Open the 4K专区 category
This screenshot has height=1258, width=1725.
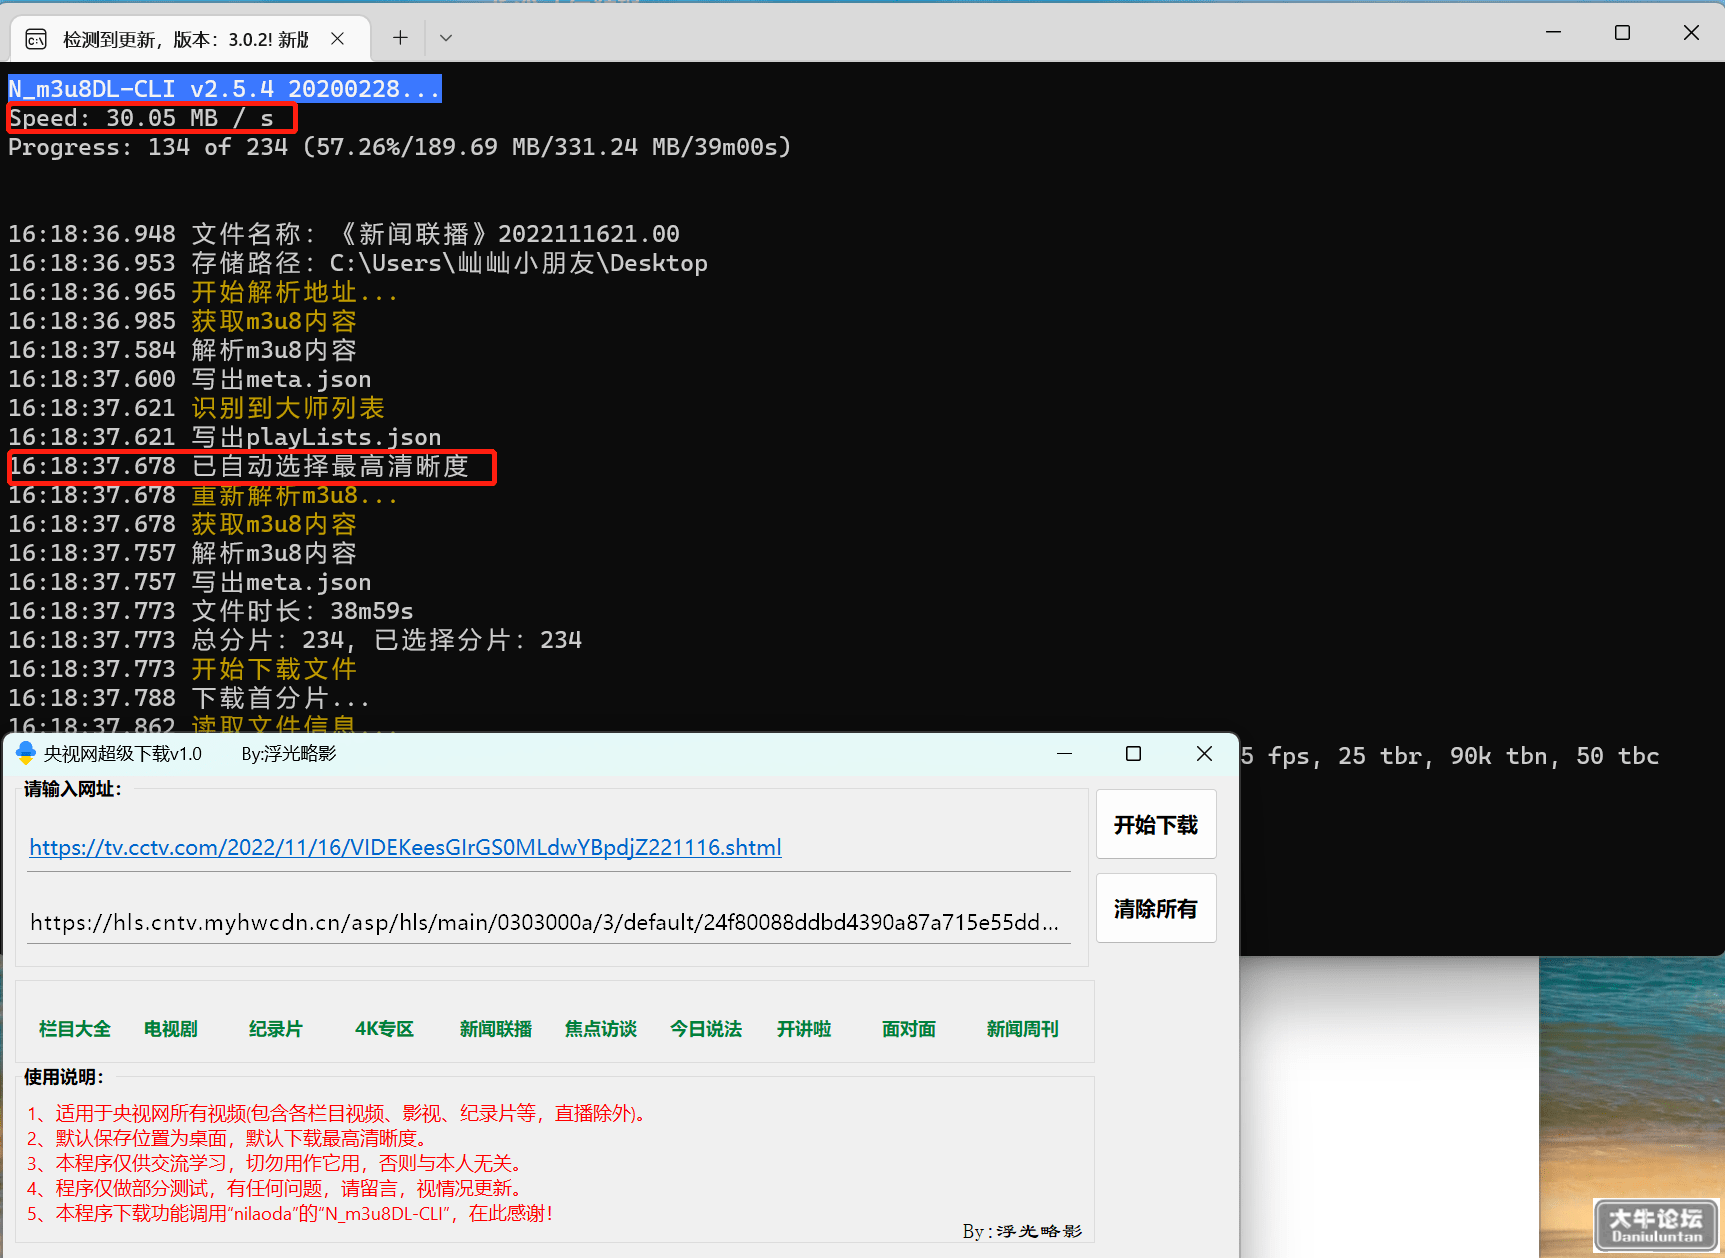click(x=384, y=1029)
